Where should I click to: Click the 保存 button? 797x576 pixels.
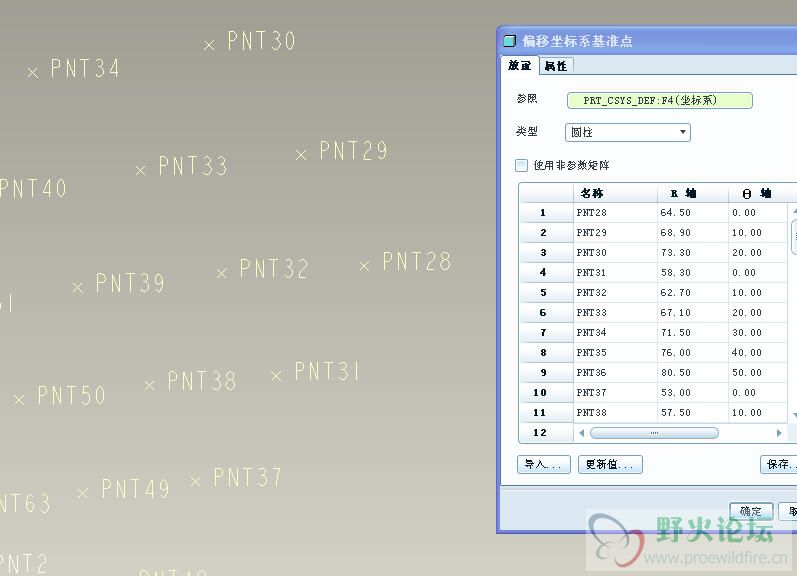click(x=779, y=464)
